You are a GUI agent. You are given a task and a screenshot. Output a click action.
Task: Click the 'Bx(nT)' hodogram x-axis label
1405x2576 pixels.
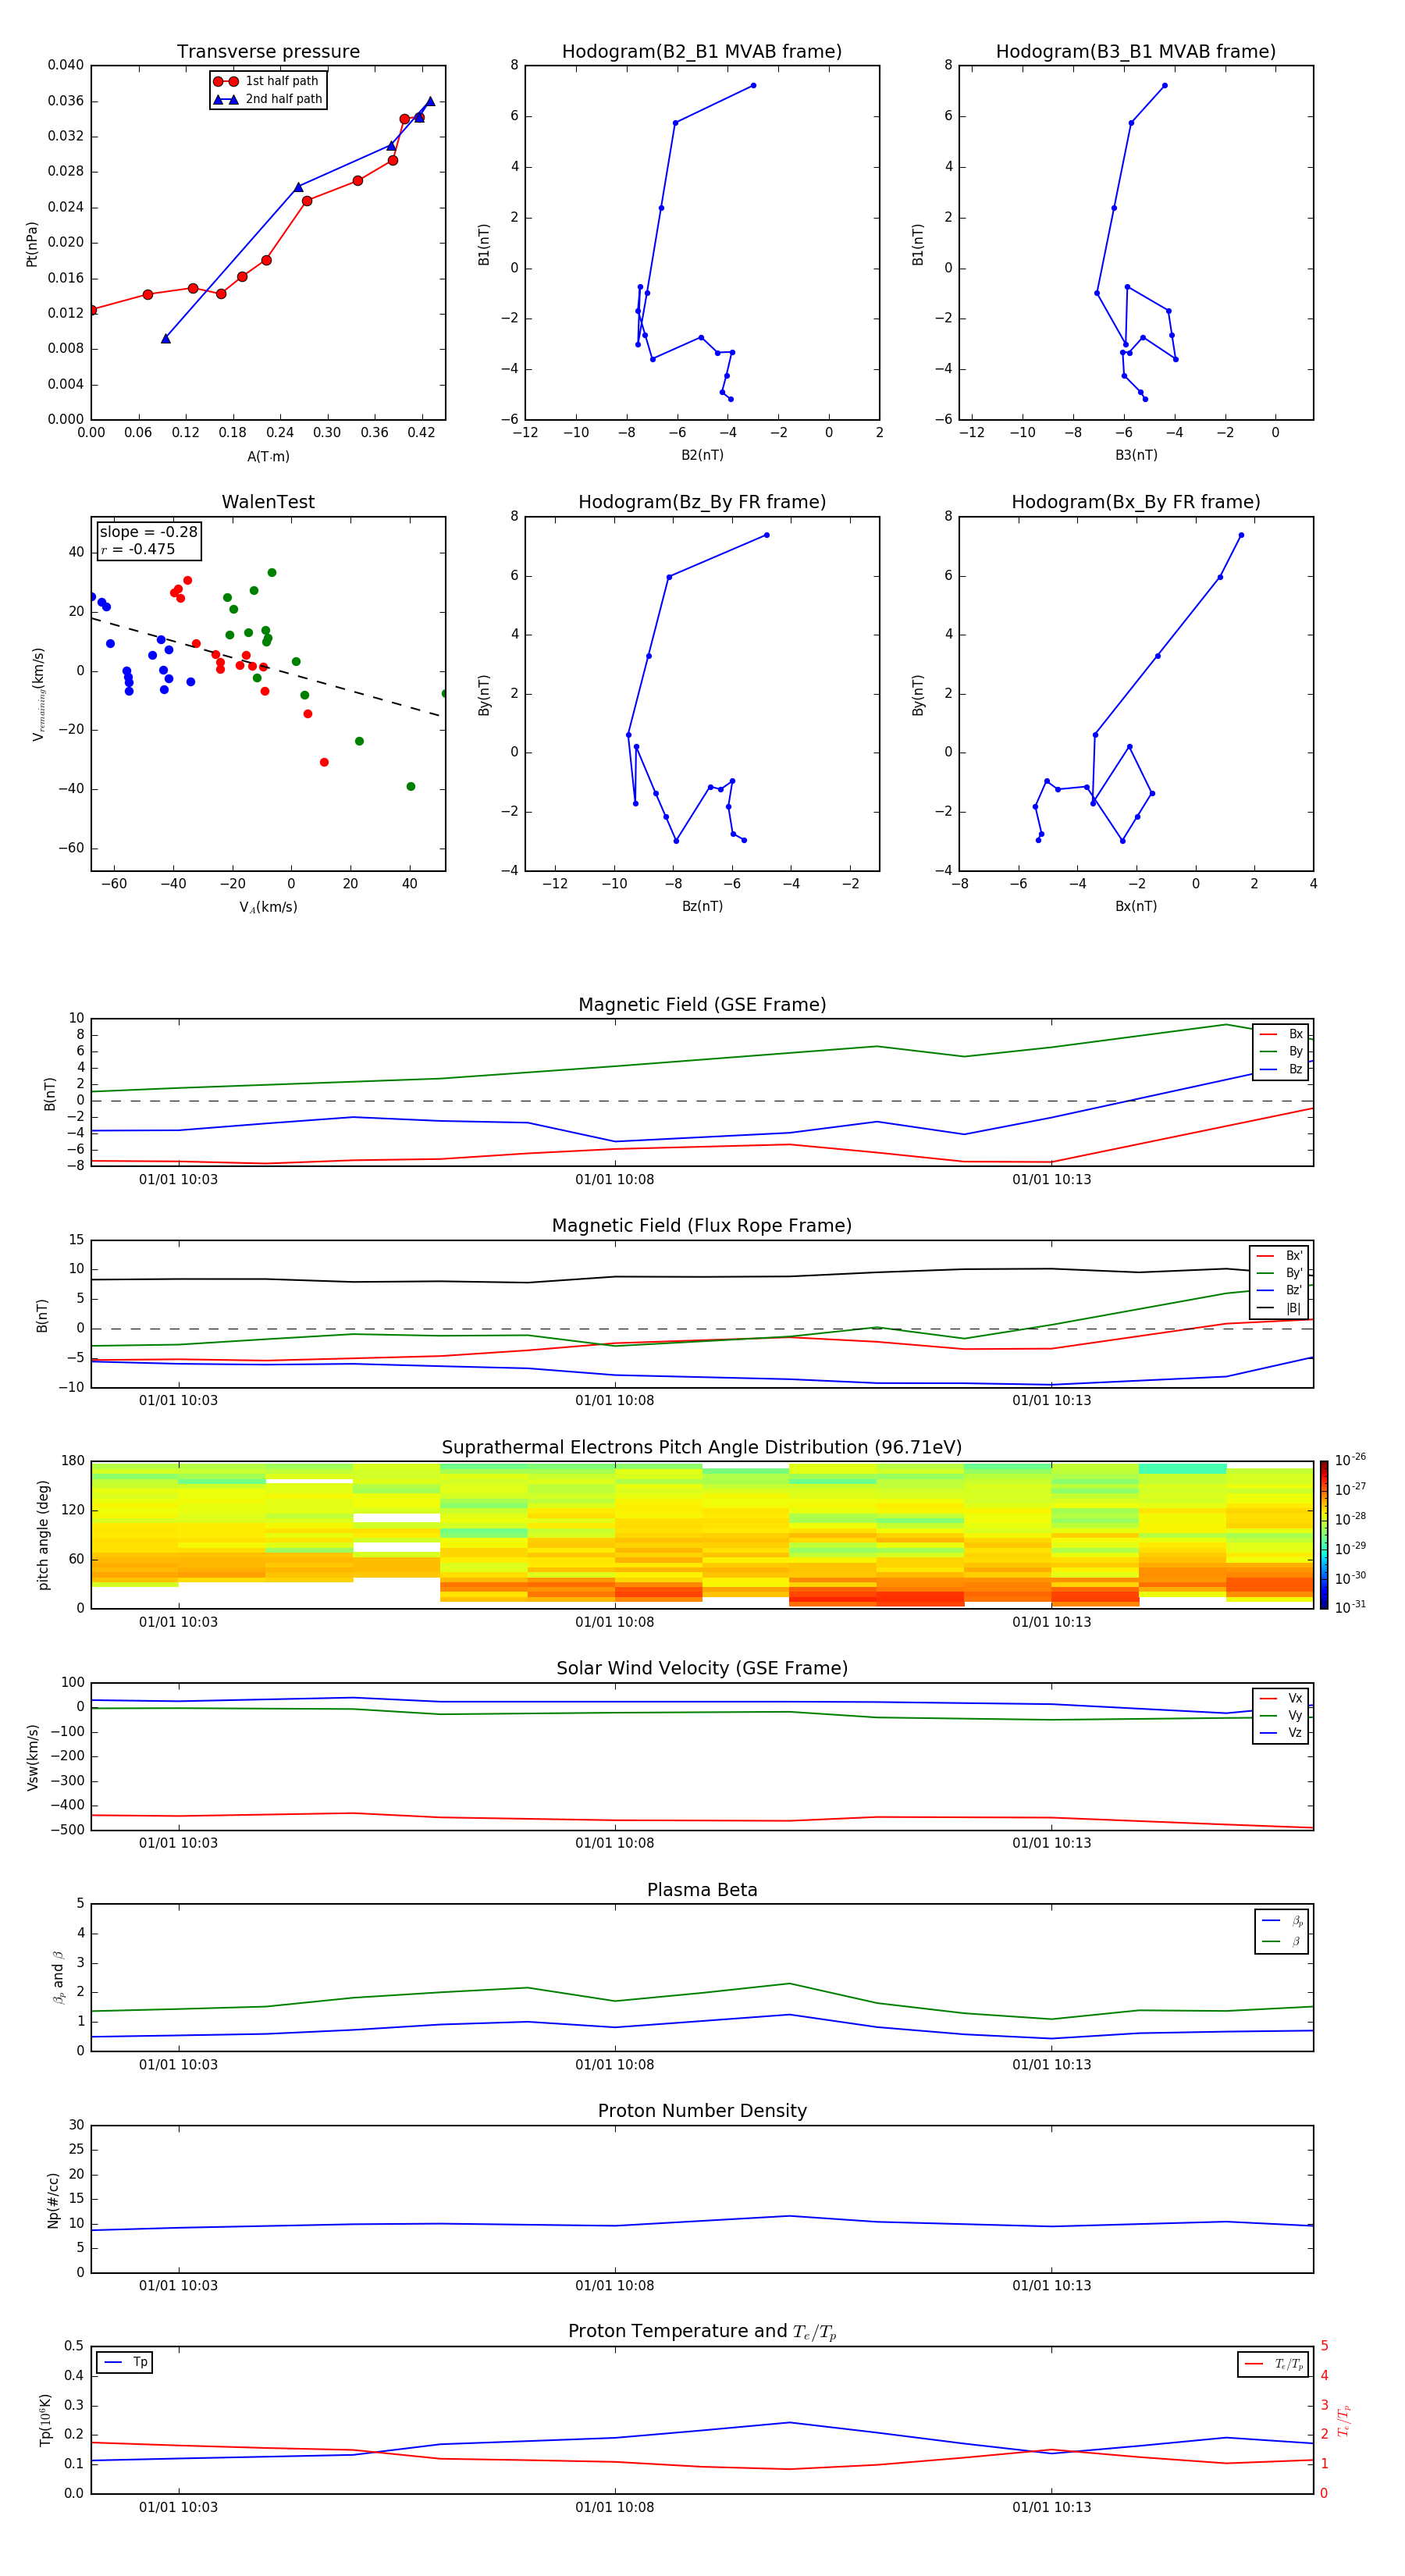(1136, 906)
